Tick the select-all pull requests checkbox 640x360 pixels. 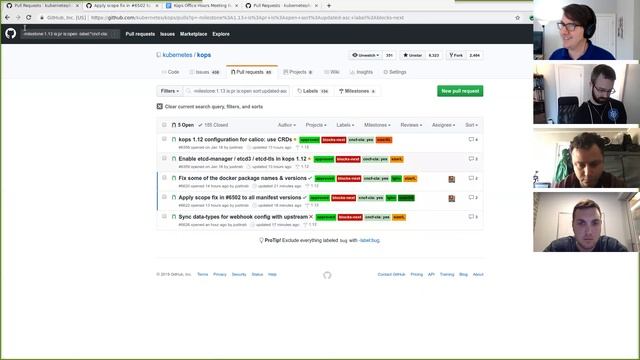[x=164, y=125]
